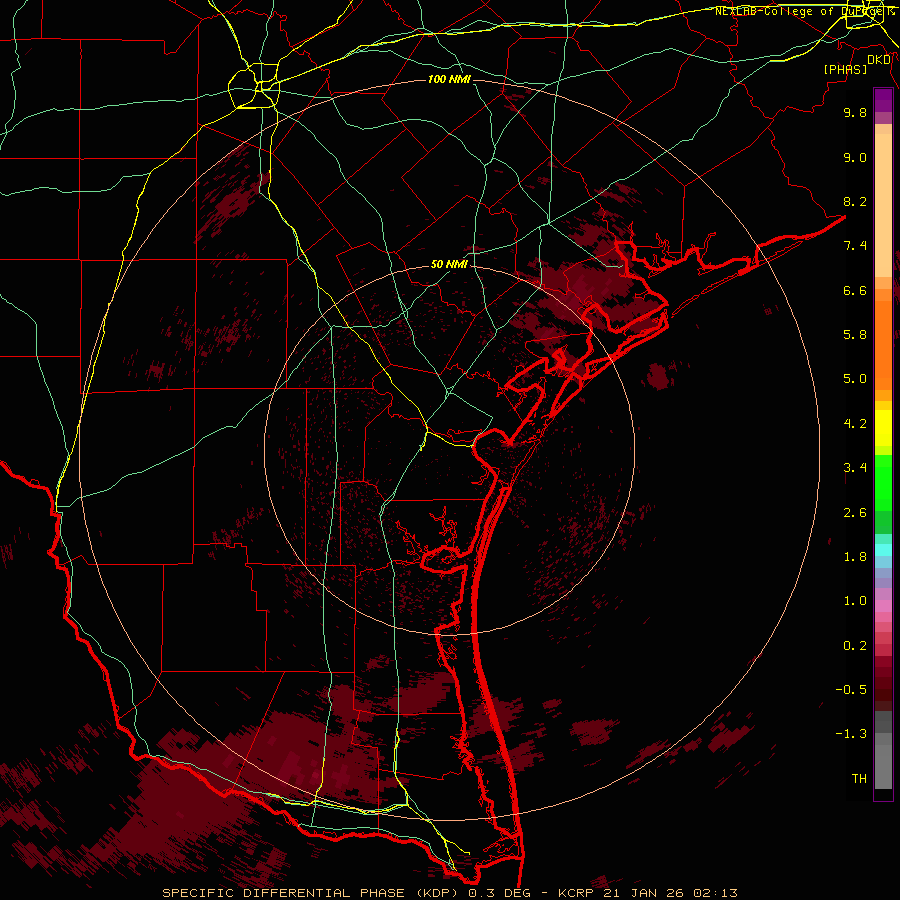Image resolution: width=900 pixels, height=900 pixels.
Task: Click the 1.0 value on the color scale
Action: point(855,601)
